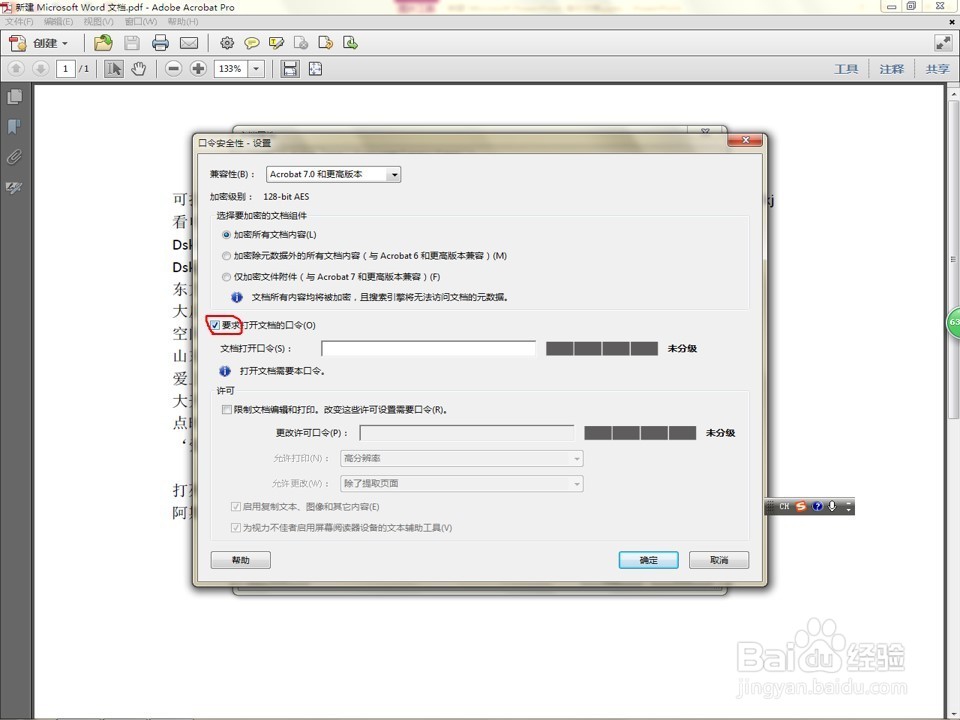
Task: Open the page thumbnails side panel
Action: coord(14,97)
